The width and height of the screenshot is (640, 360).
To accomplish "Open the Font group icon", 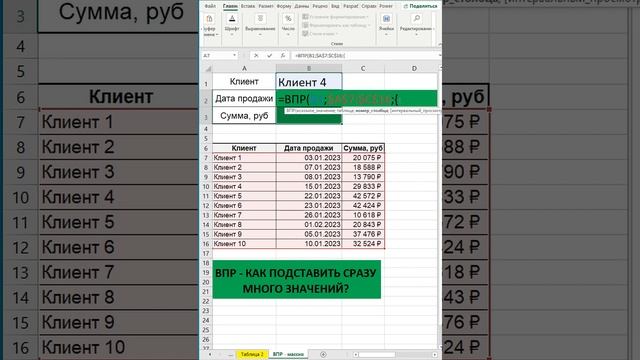I will tap(232, 19).
